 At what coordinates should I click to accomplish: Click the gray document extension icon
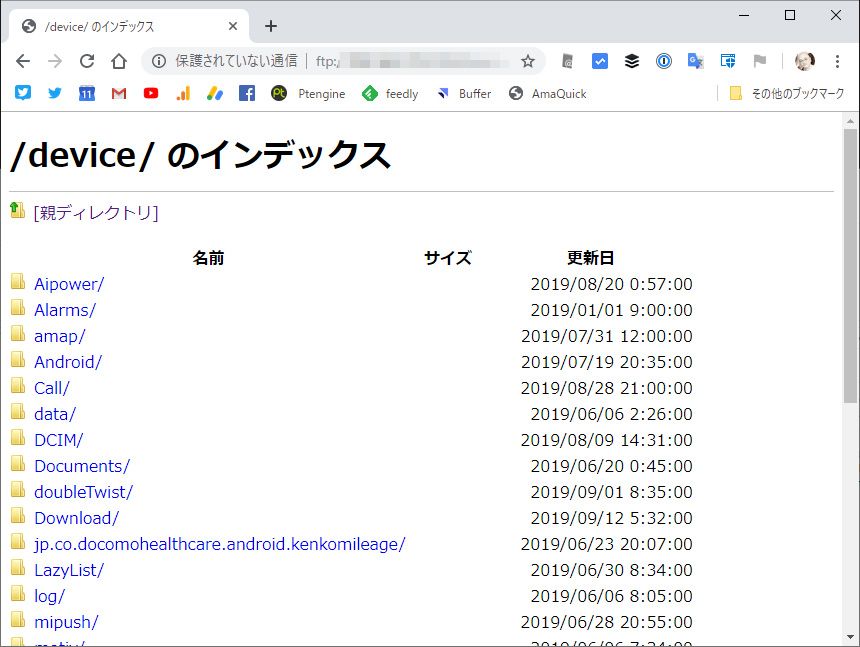pos(568,61)
